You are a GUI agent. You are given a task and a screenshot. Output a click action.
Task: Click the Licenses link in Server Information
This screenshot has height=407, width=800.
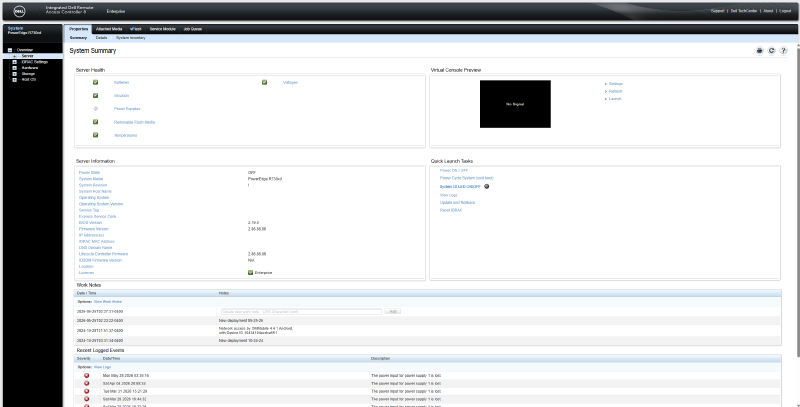coord(87,273)
